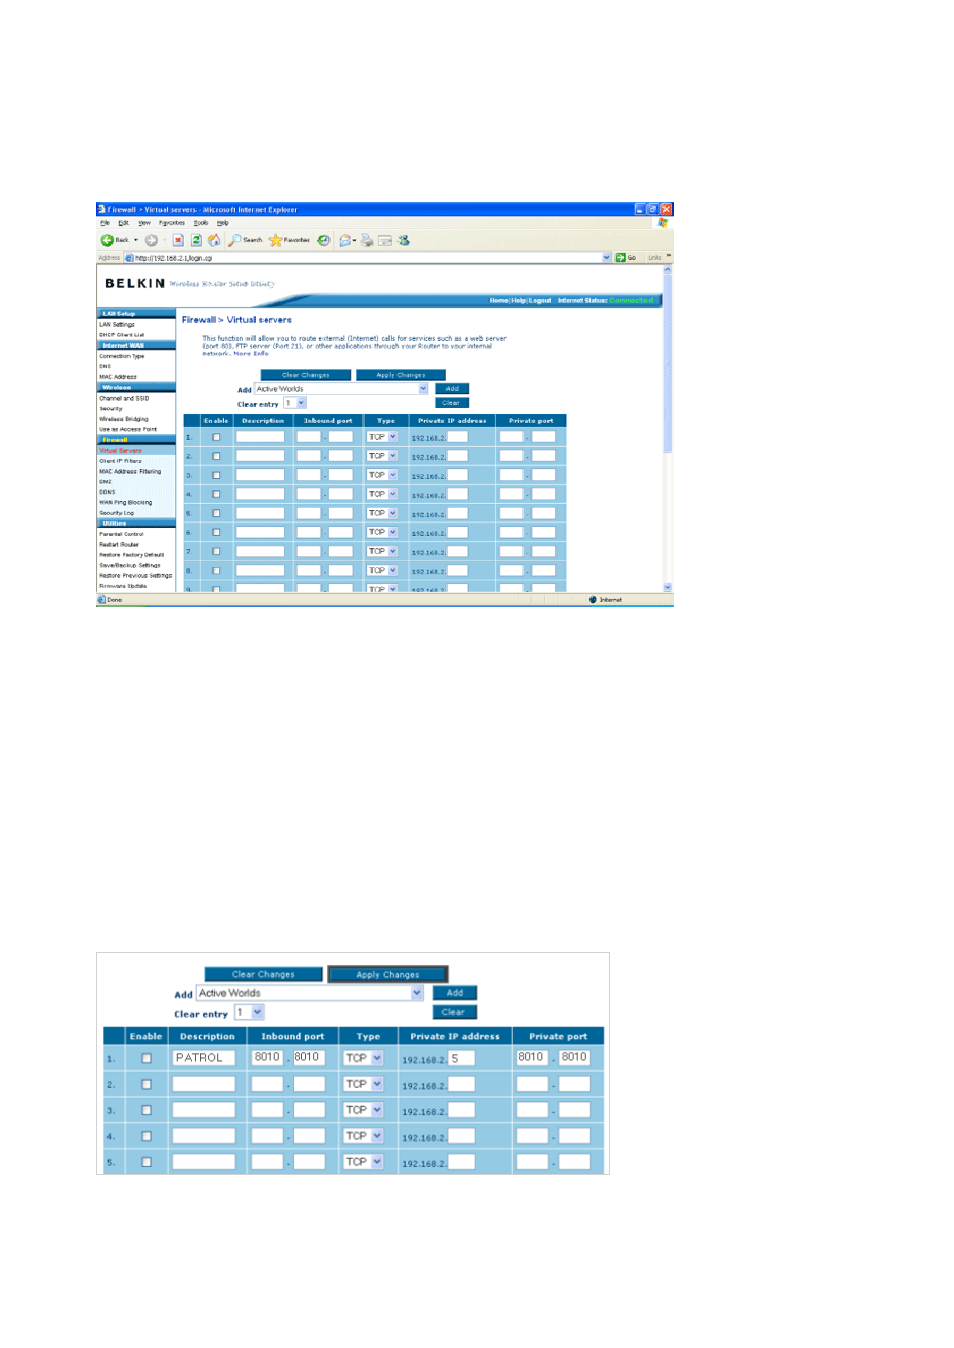Viewport: 954px width, 1348px height.
Task: Tick the Enable checkbox for row 7
Action: click(216, 552)
